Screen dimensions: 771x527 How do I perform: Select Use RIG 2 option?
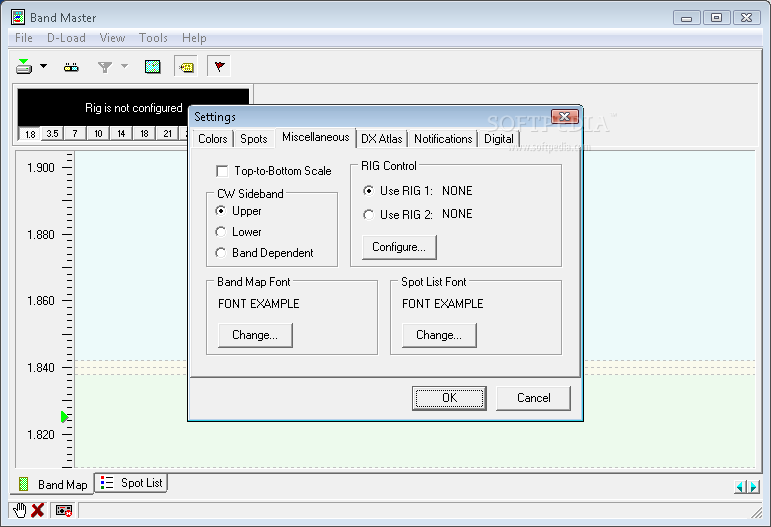tap(368, 214)
